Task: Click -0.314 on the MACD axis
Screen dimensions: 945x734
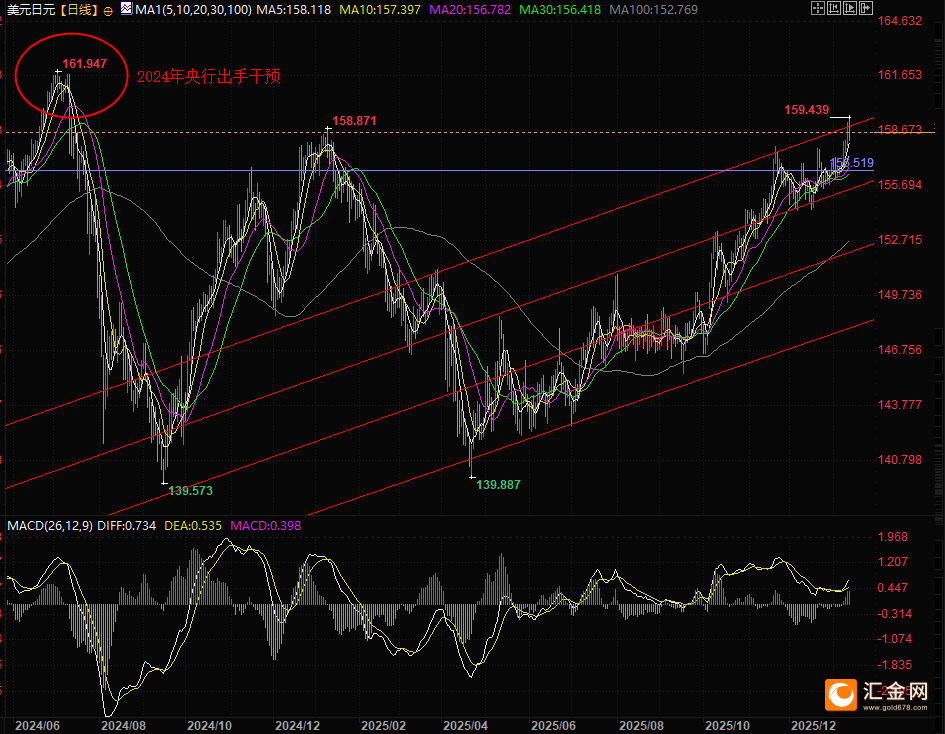Action: (893, 613)
